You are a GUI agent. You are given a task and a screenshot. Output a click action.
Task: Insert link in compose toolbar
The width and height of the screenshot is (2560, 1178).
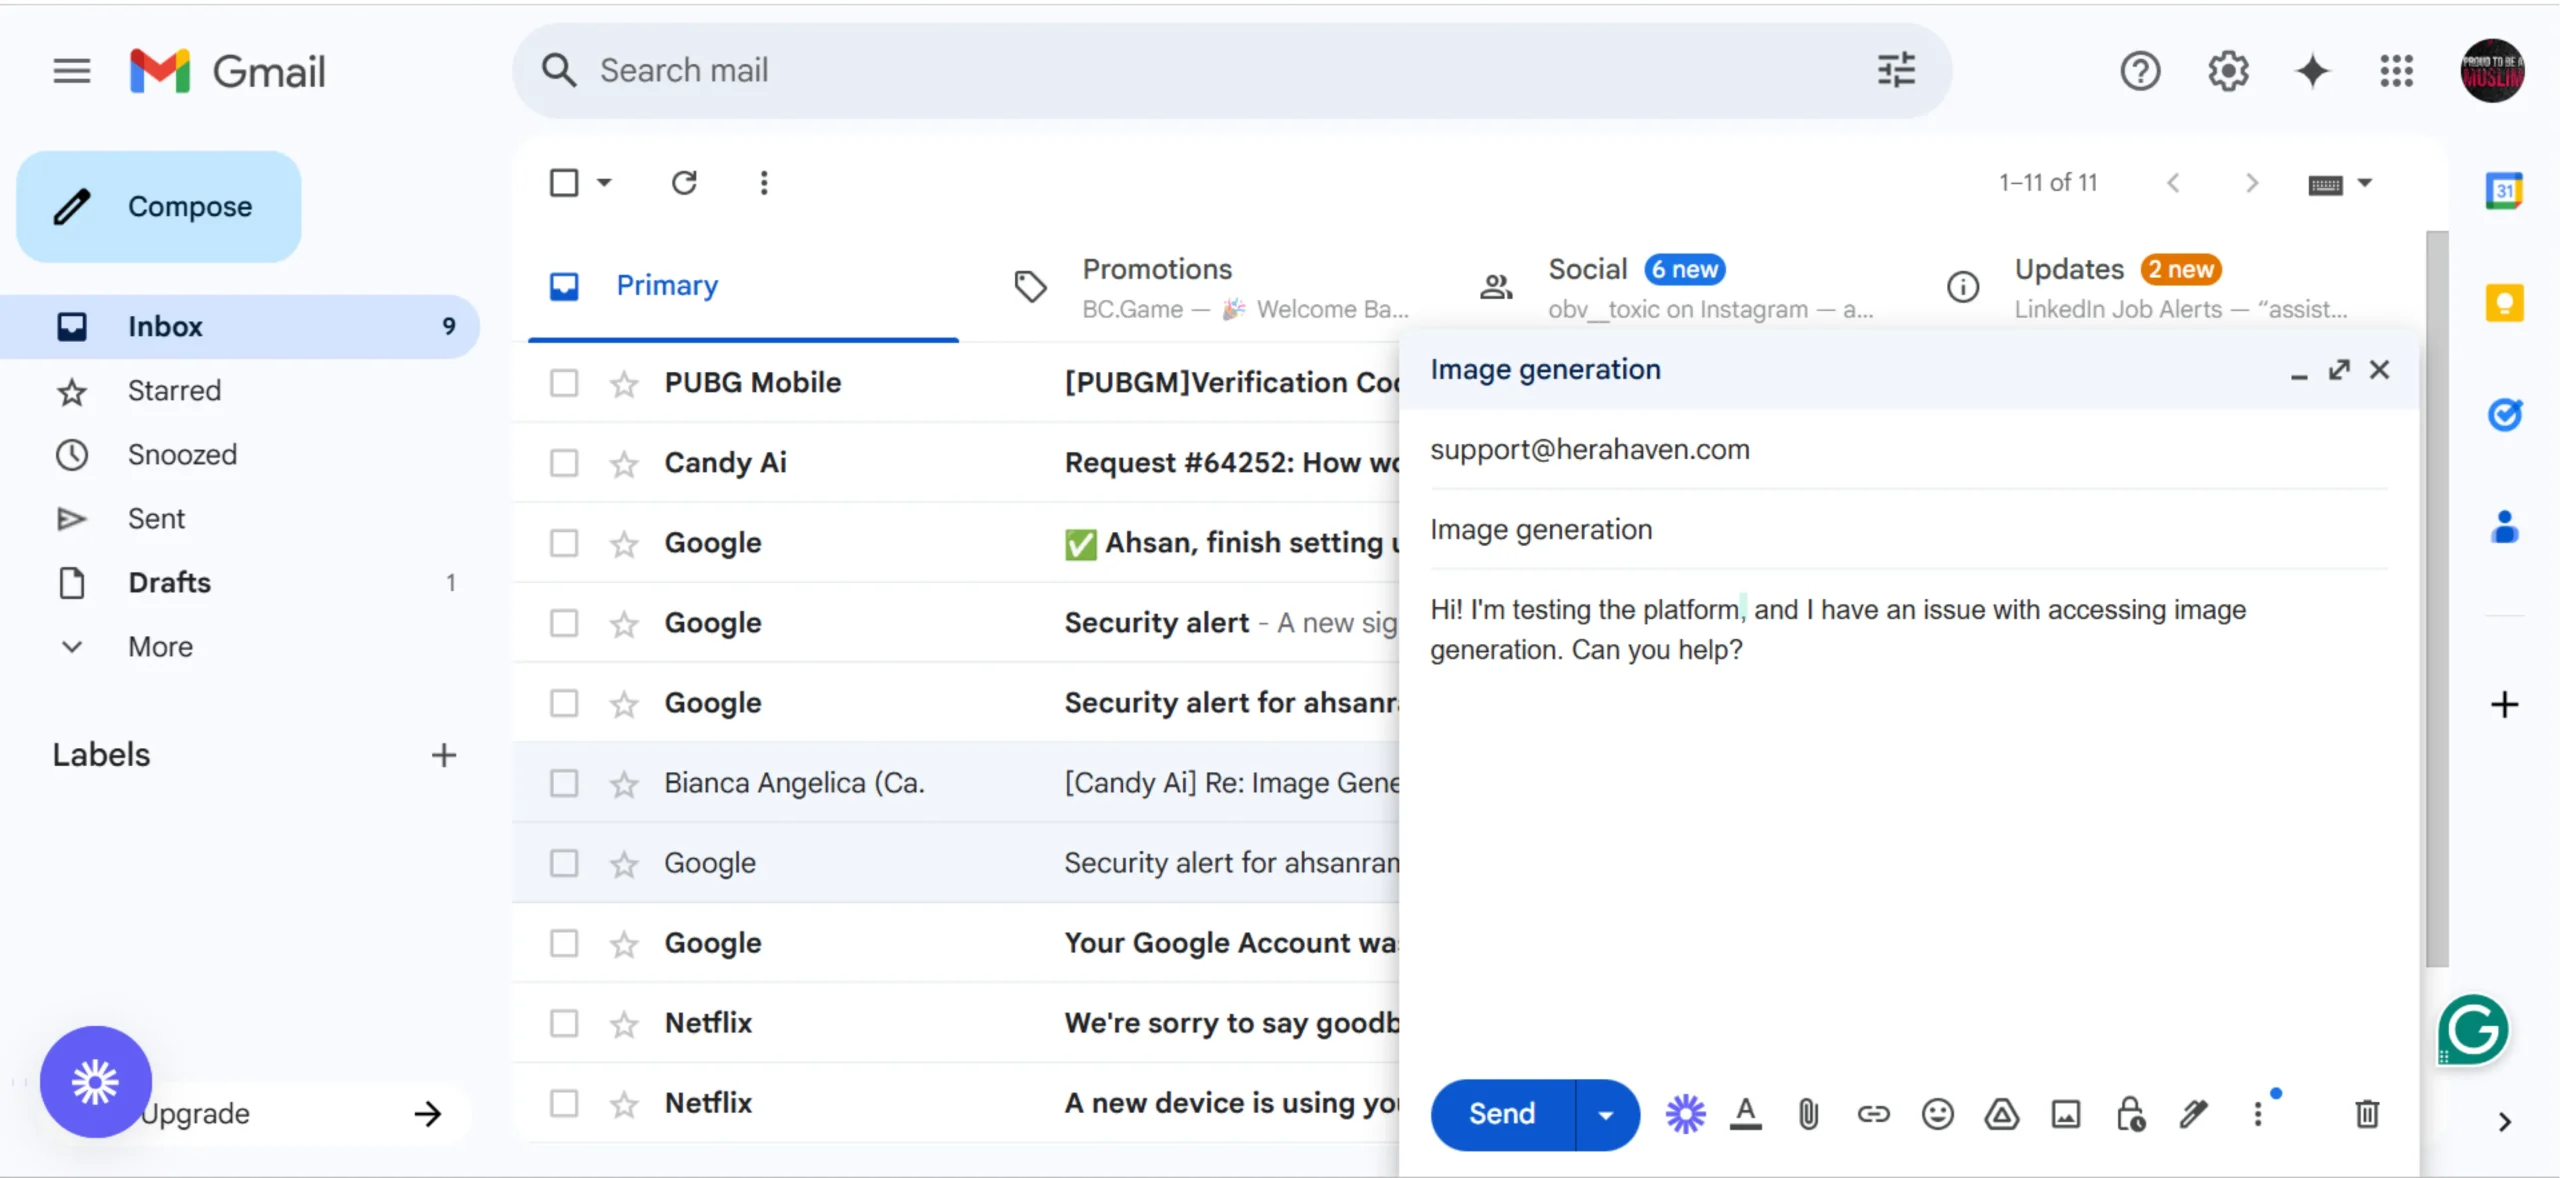point(1873,1114)
